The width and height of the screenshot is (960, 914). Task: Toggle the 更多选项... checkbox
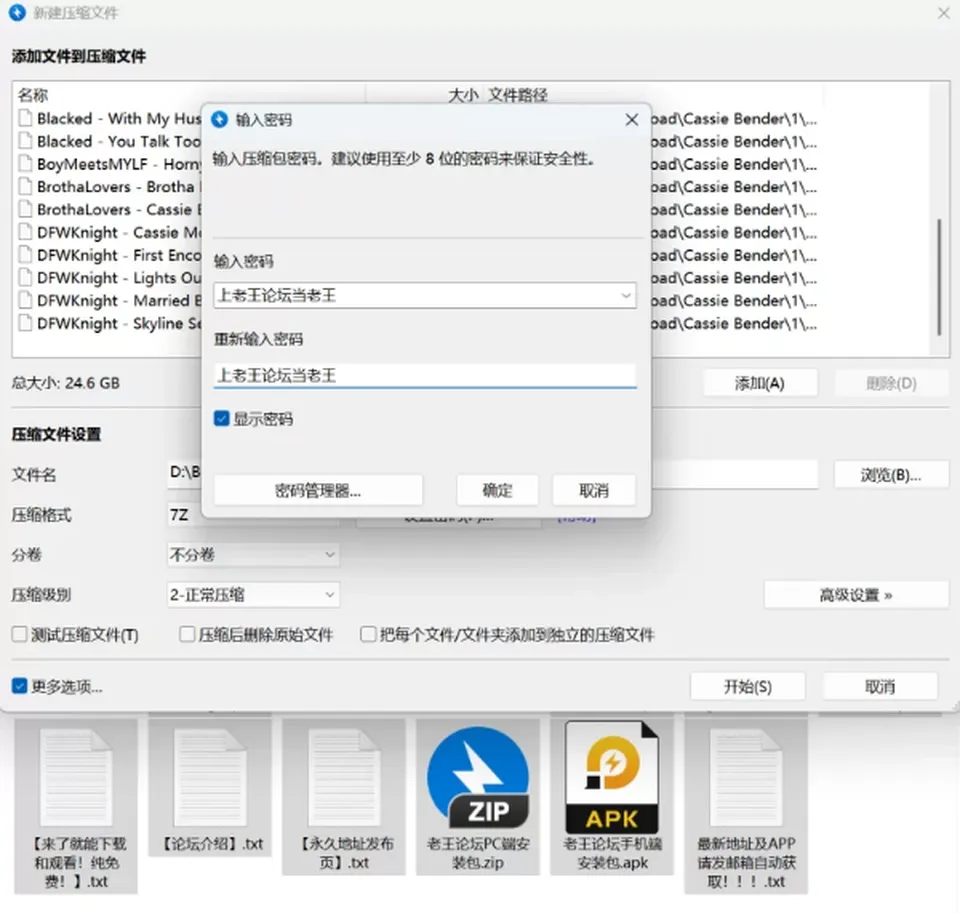click(x=20, y=686)
